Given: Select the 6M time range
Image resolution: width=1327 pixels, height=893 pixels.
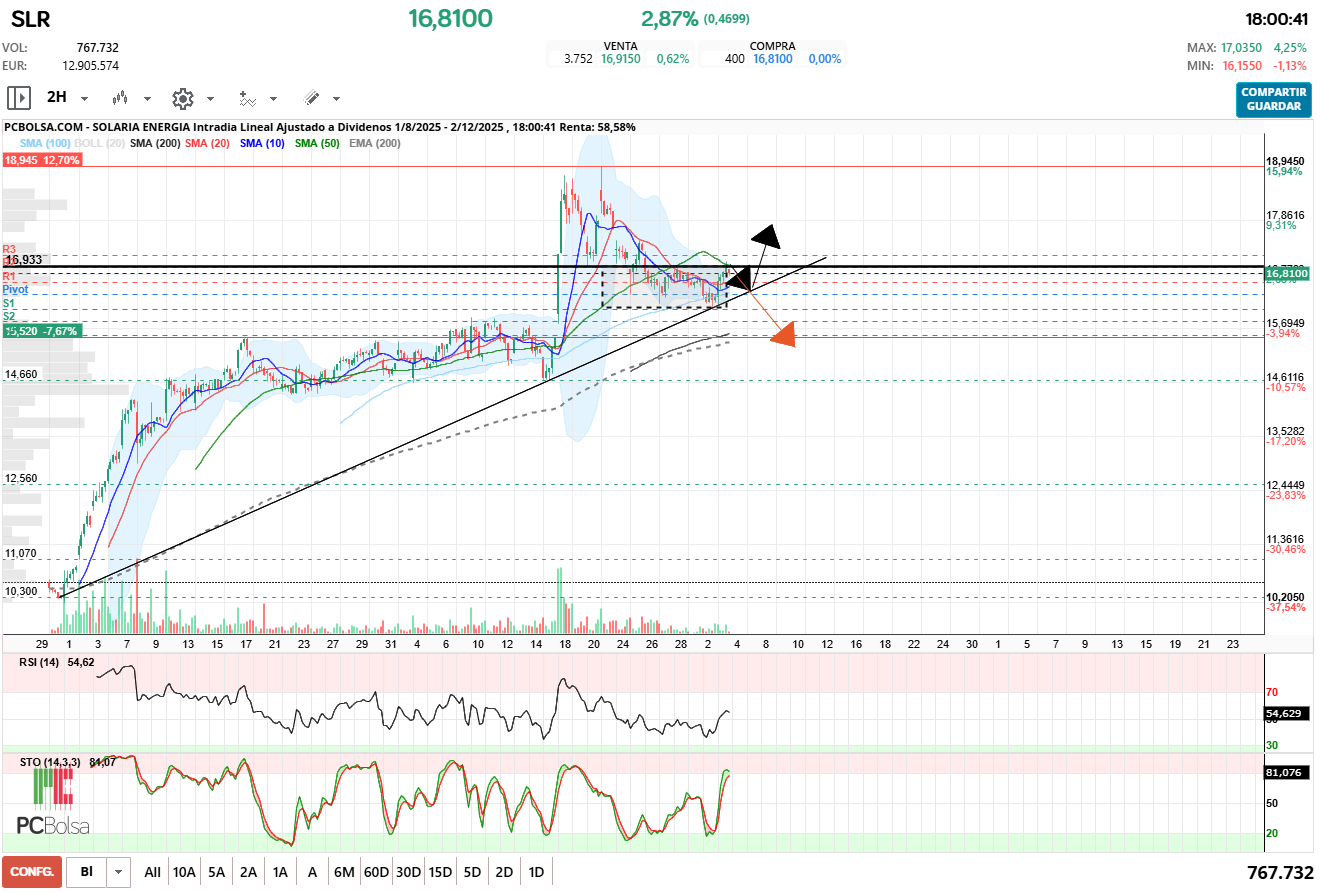Looking at the screenshot, I should pyautogui.click(x=344, y=872).
